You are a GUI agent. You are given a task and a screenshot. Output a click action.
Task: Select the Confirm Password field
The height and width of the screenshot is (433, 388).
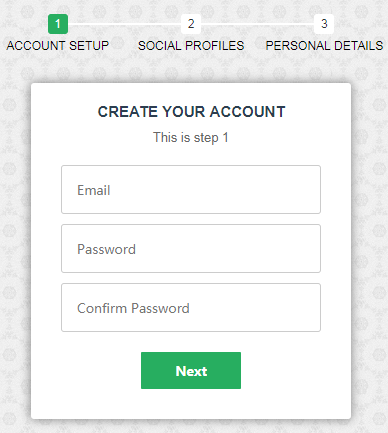(191, 307)
